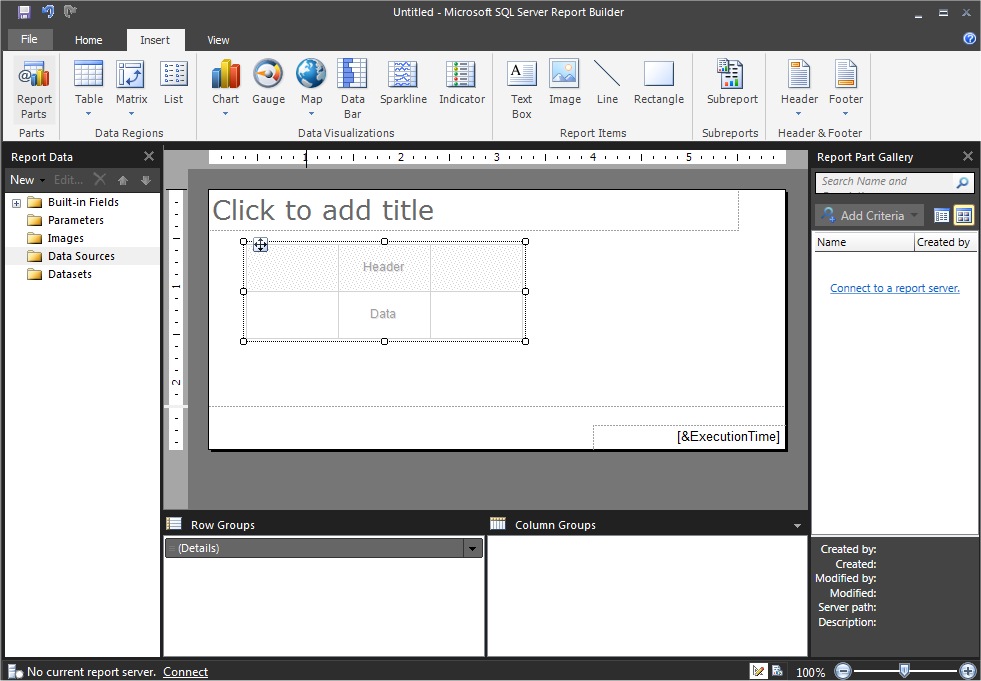
Task: Switch to the View ribbon tab
Action: pos(218,40)
